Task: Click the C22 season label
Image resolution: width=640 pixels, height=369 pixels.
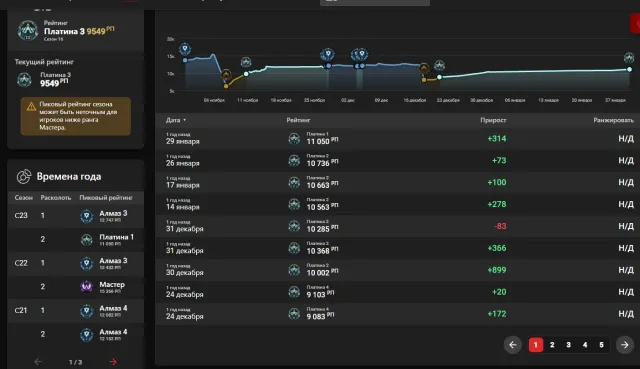Action: (21, 263)
